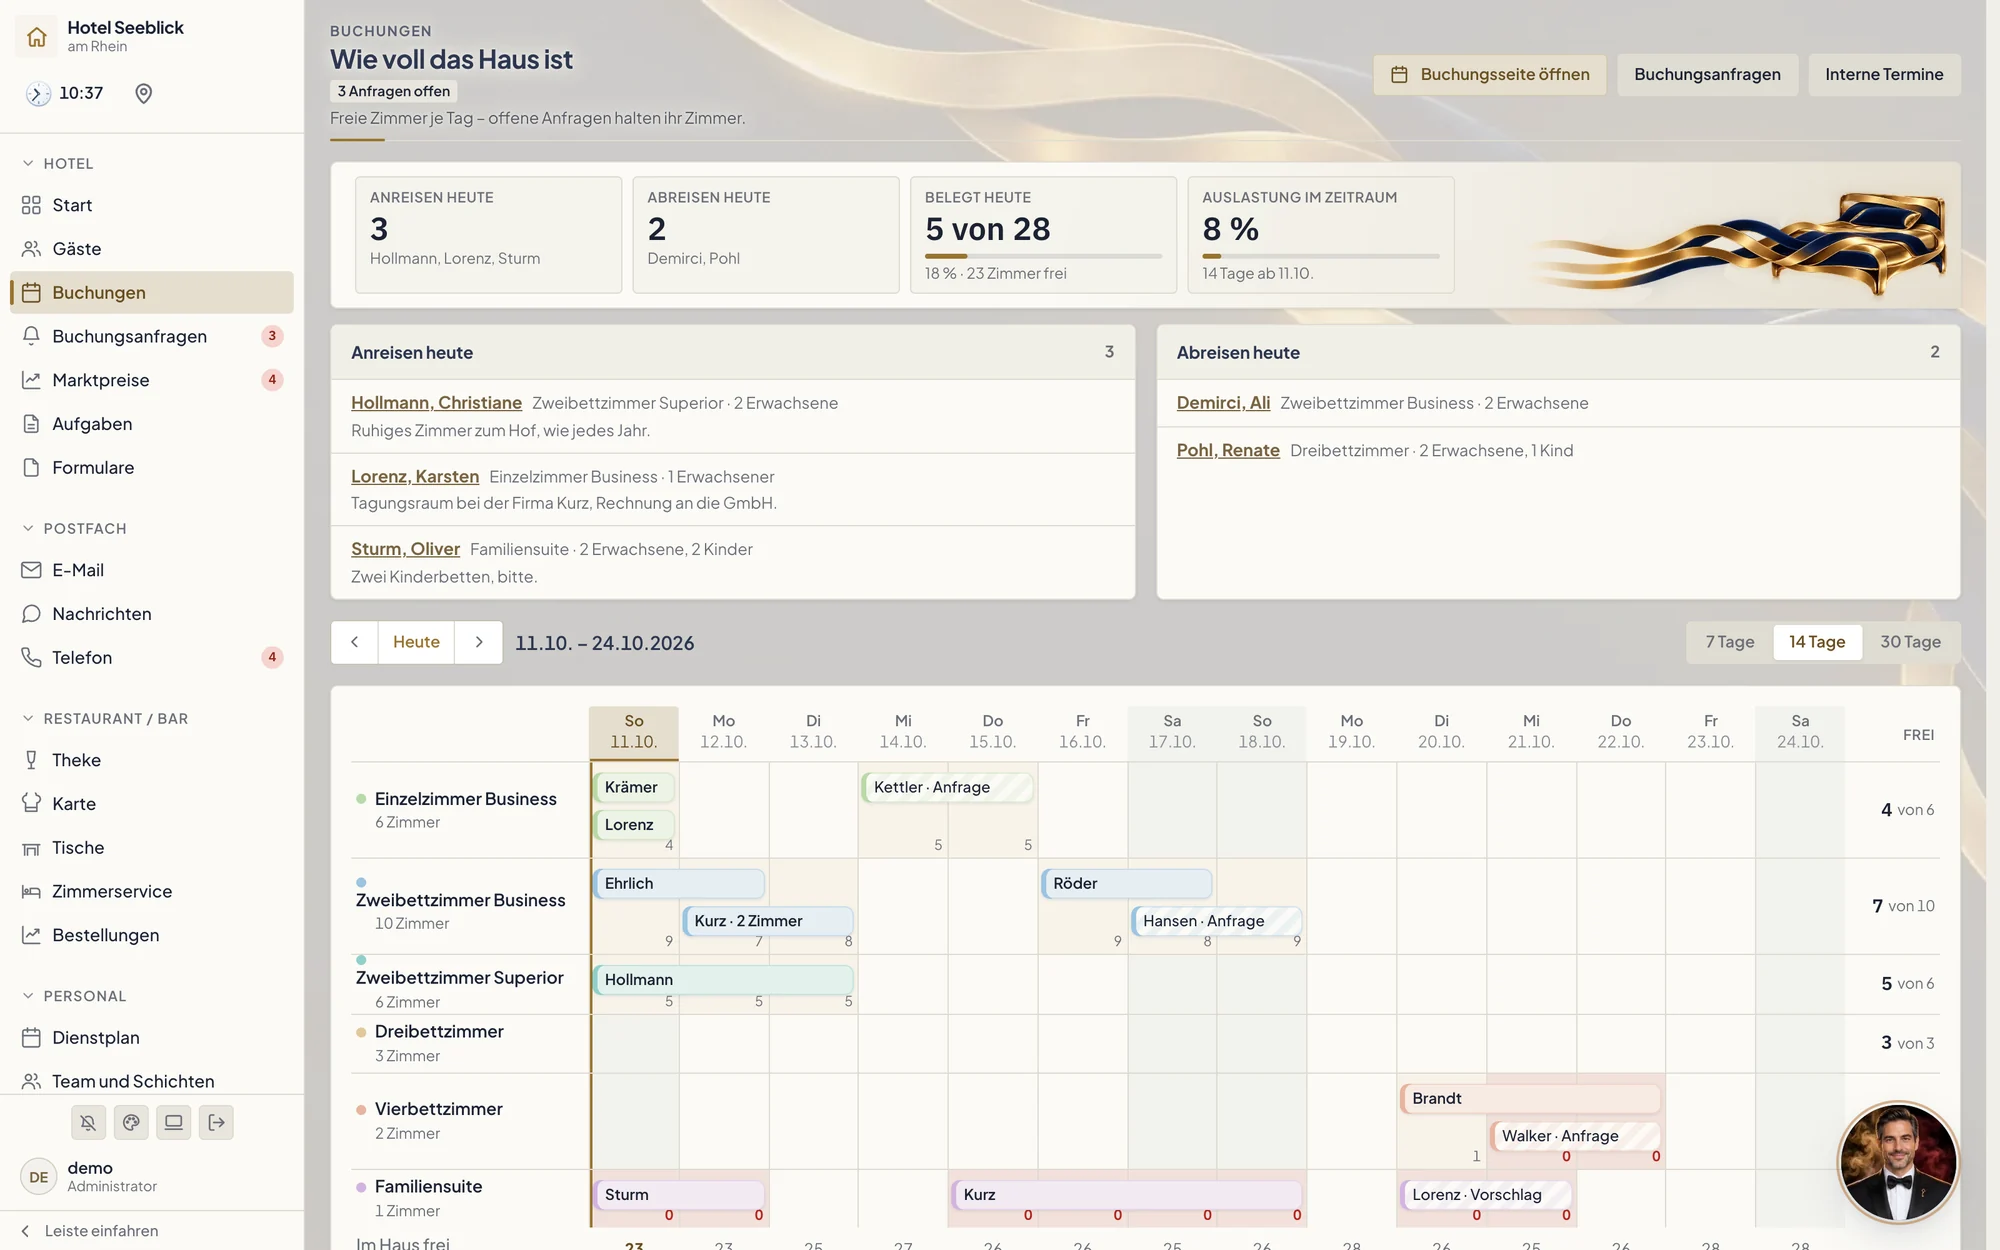
Task: Open the Kettler · Anfrage booking bar
Action: click(x=947, y=787)
